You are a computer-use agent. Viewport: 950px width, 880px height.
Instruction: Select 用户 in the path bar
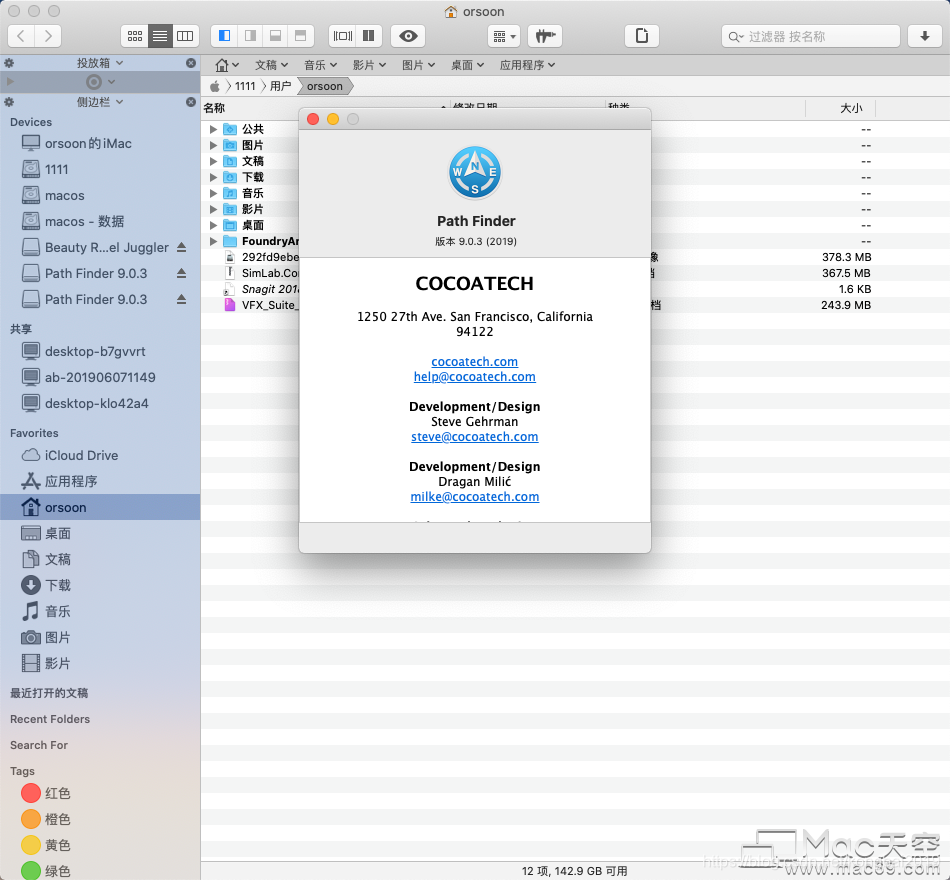[x=281, y=86]
